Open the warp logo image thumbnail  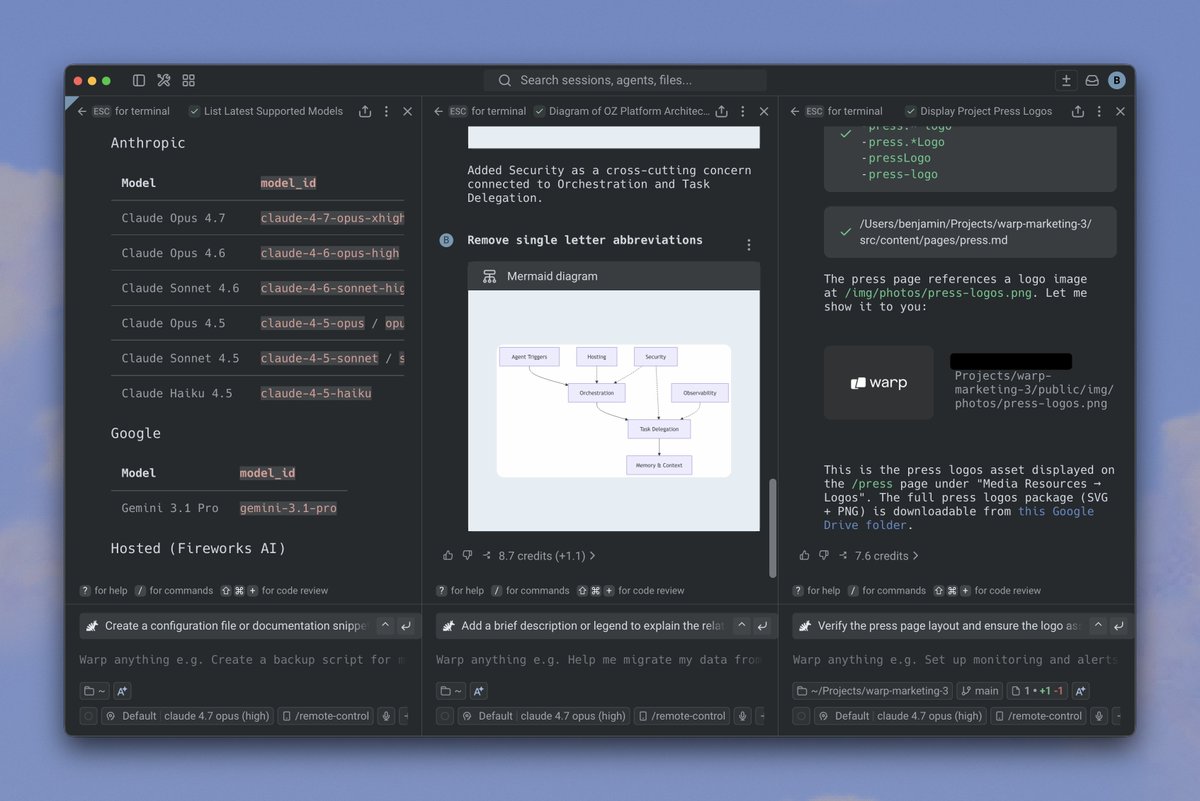(878, 382)
